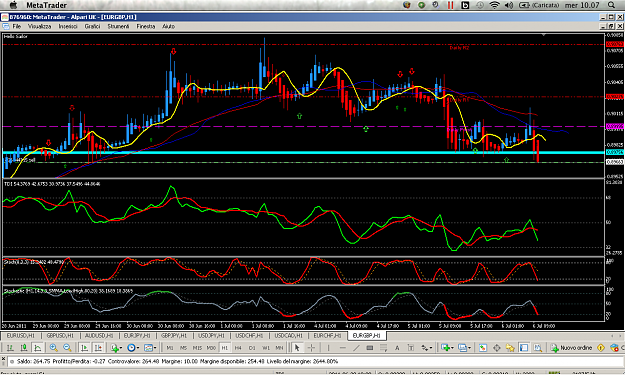Open the Strumenti menu

[118, 26]
